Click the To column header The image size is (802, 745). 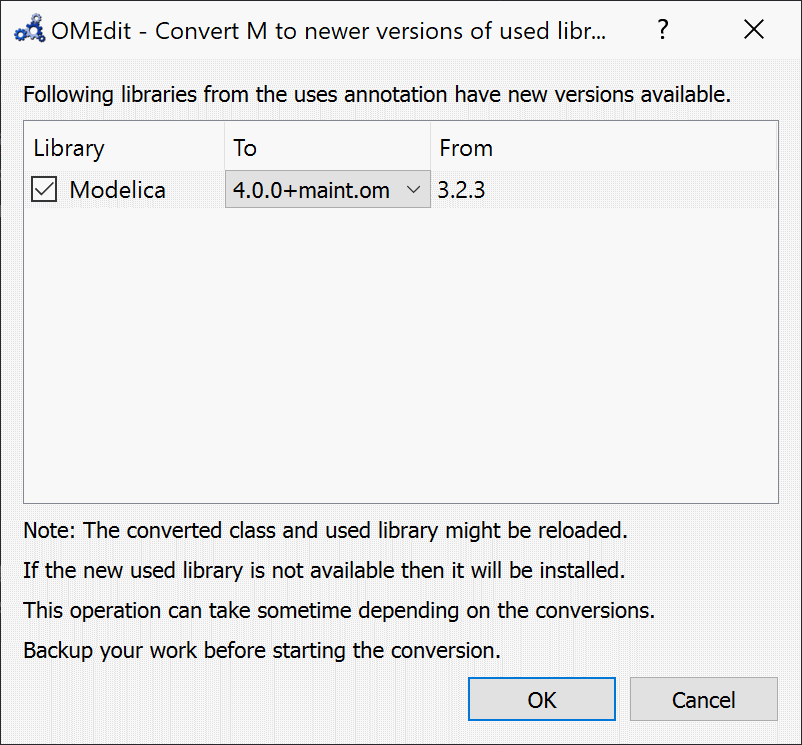pyautogui.click(x=245, y=148)
